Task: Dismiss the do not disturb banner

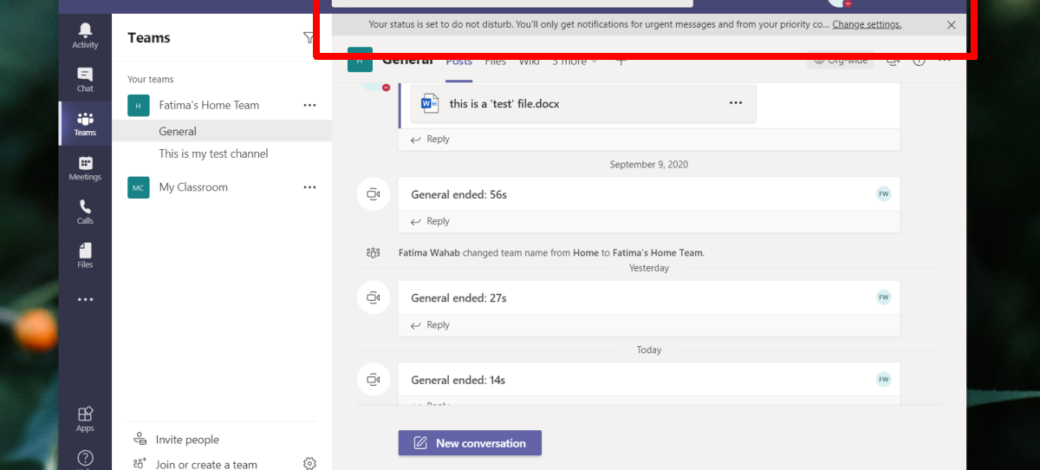Action: coord(951,25)
